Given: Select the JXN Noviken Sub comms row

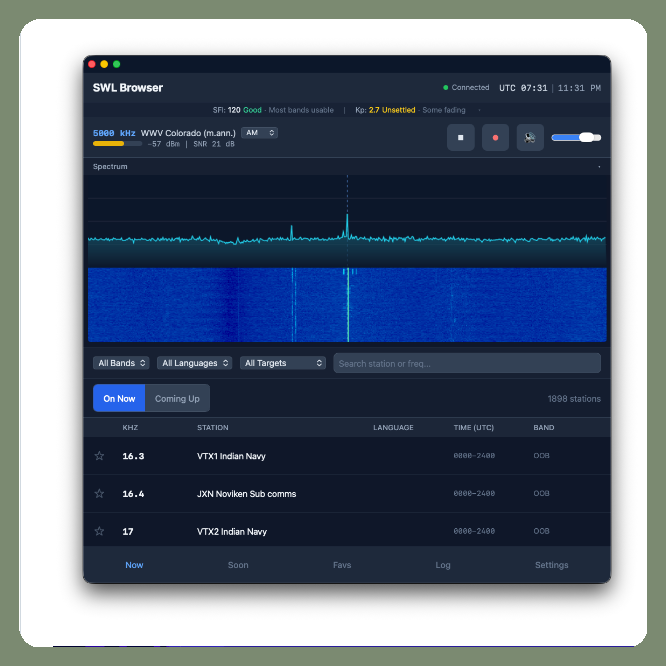Looking at the screenshot, I should tap(347, 493).
